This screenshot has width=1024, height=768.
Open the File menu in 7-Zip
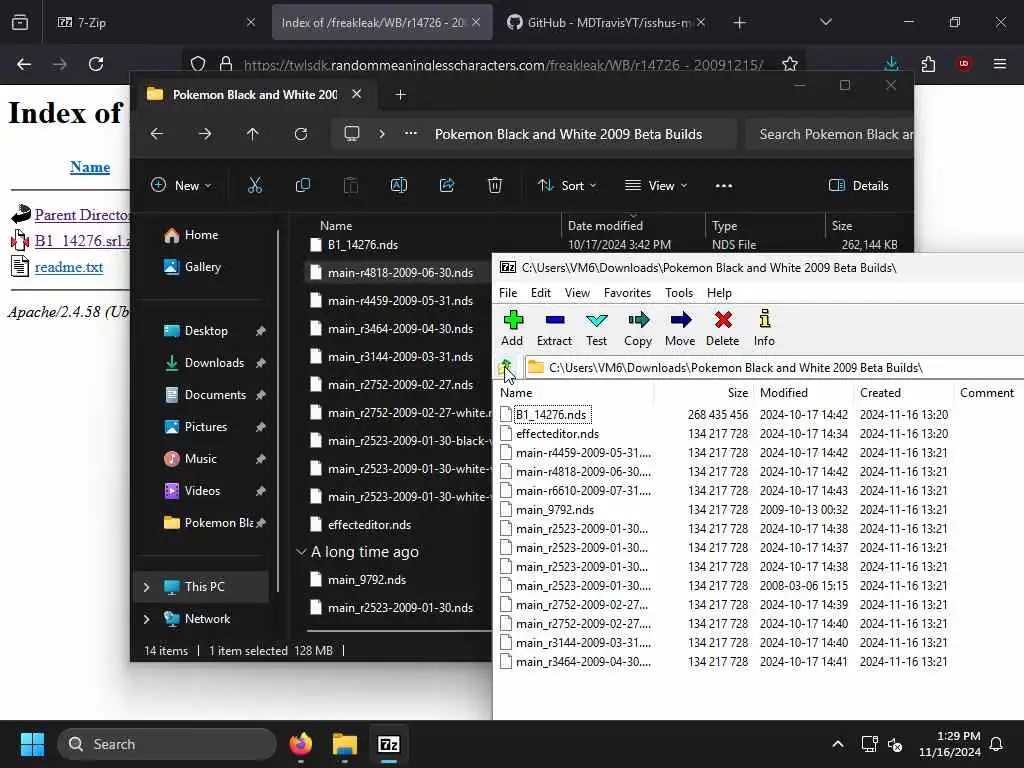508,293
